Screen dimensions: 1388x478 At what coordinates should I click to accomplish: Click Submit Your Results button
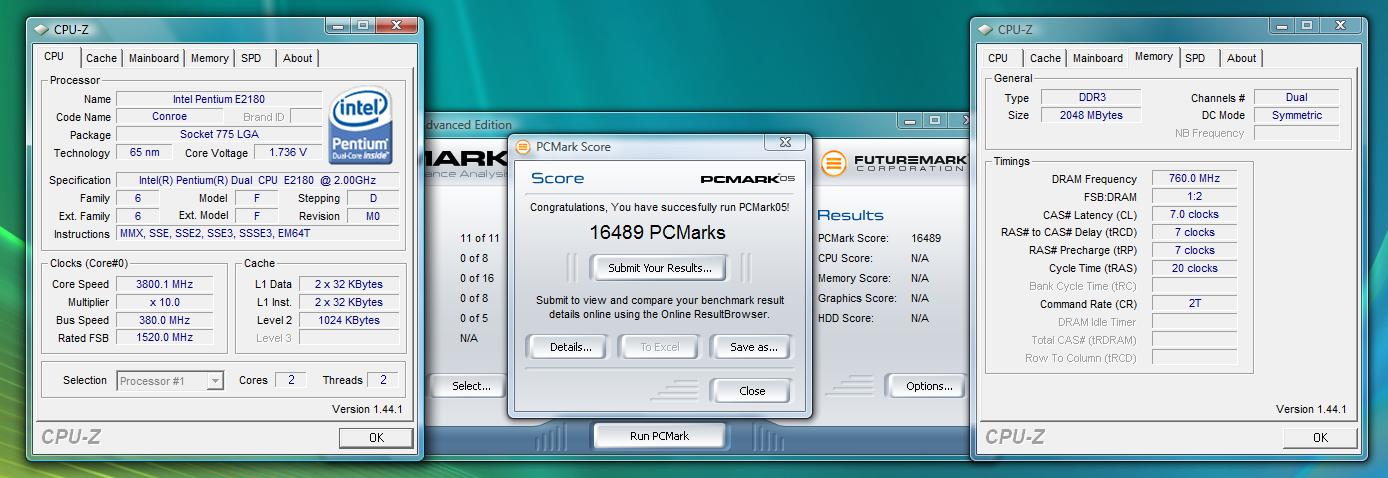[660, 268]
